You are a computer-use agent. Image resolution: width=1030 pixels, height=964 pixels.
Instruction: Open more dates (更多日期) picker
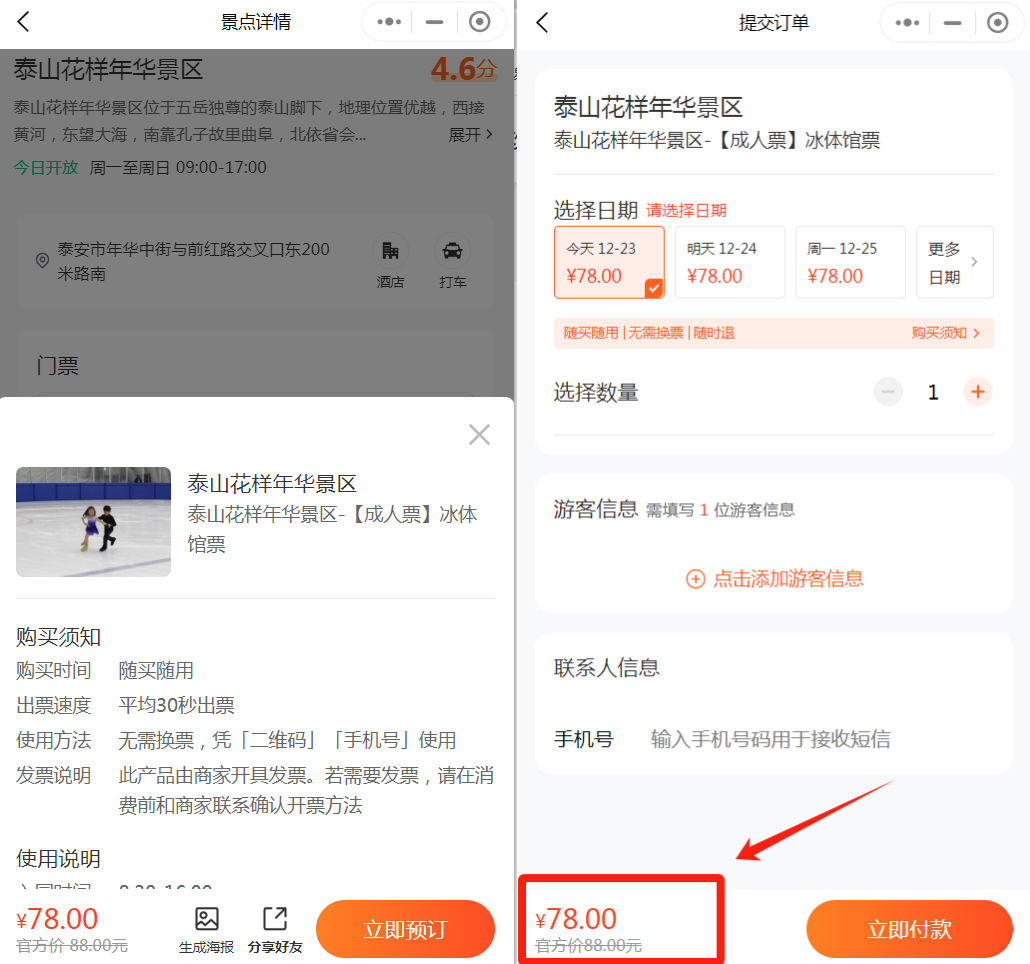(954, 263)
